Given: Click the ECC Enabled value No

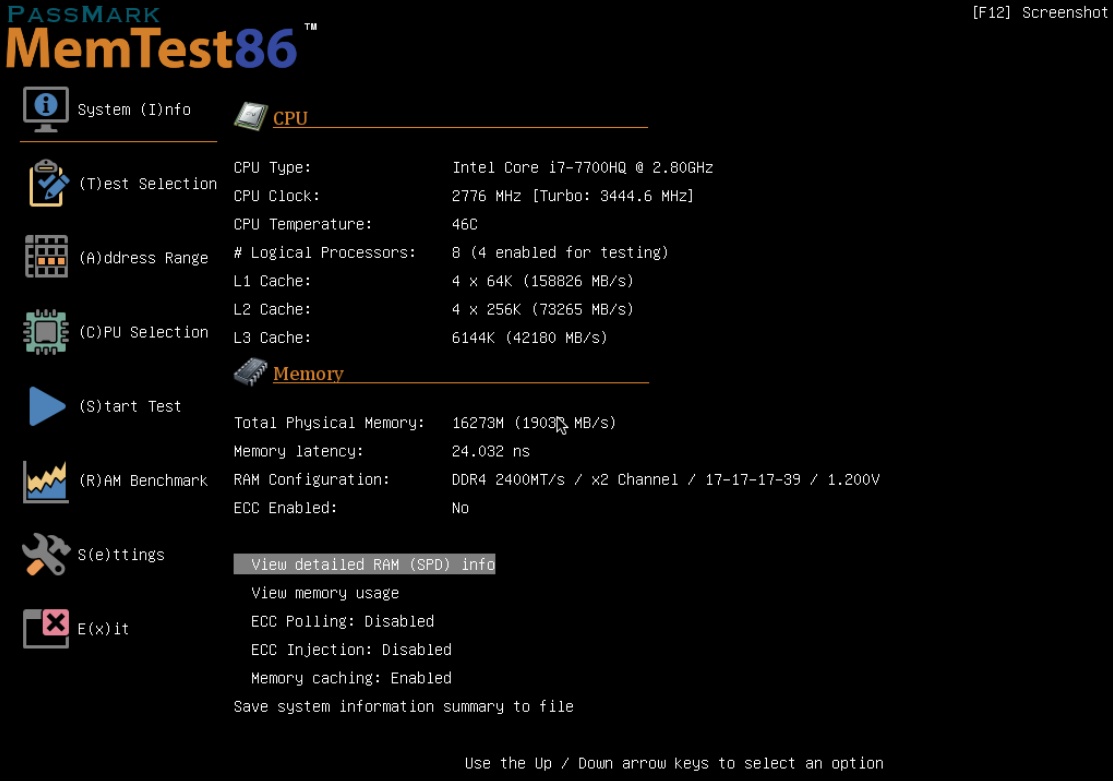Looking at the screenshot, I should (x=460, y=508).
